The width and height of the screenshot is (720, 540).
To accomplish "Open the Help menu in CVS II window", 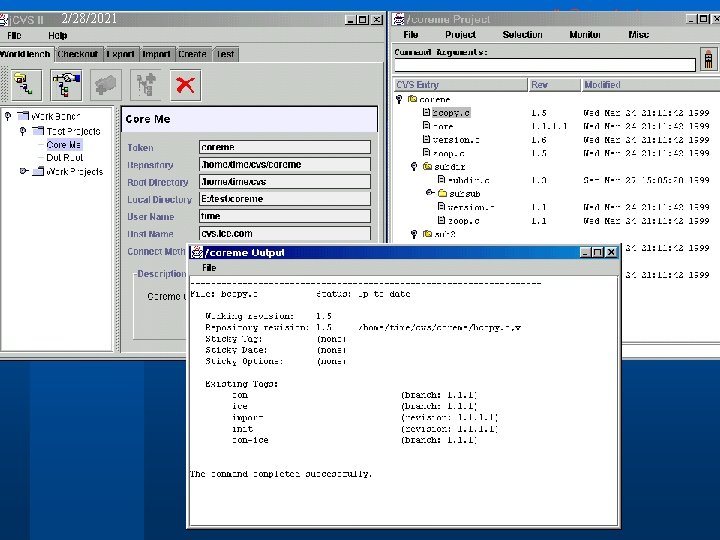I will pyautogui.click(x=57, y=35).
